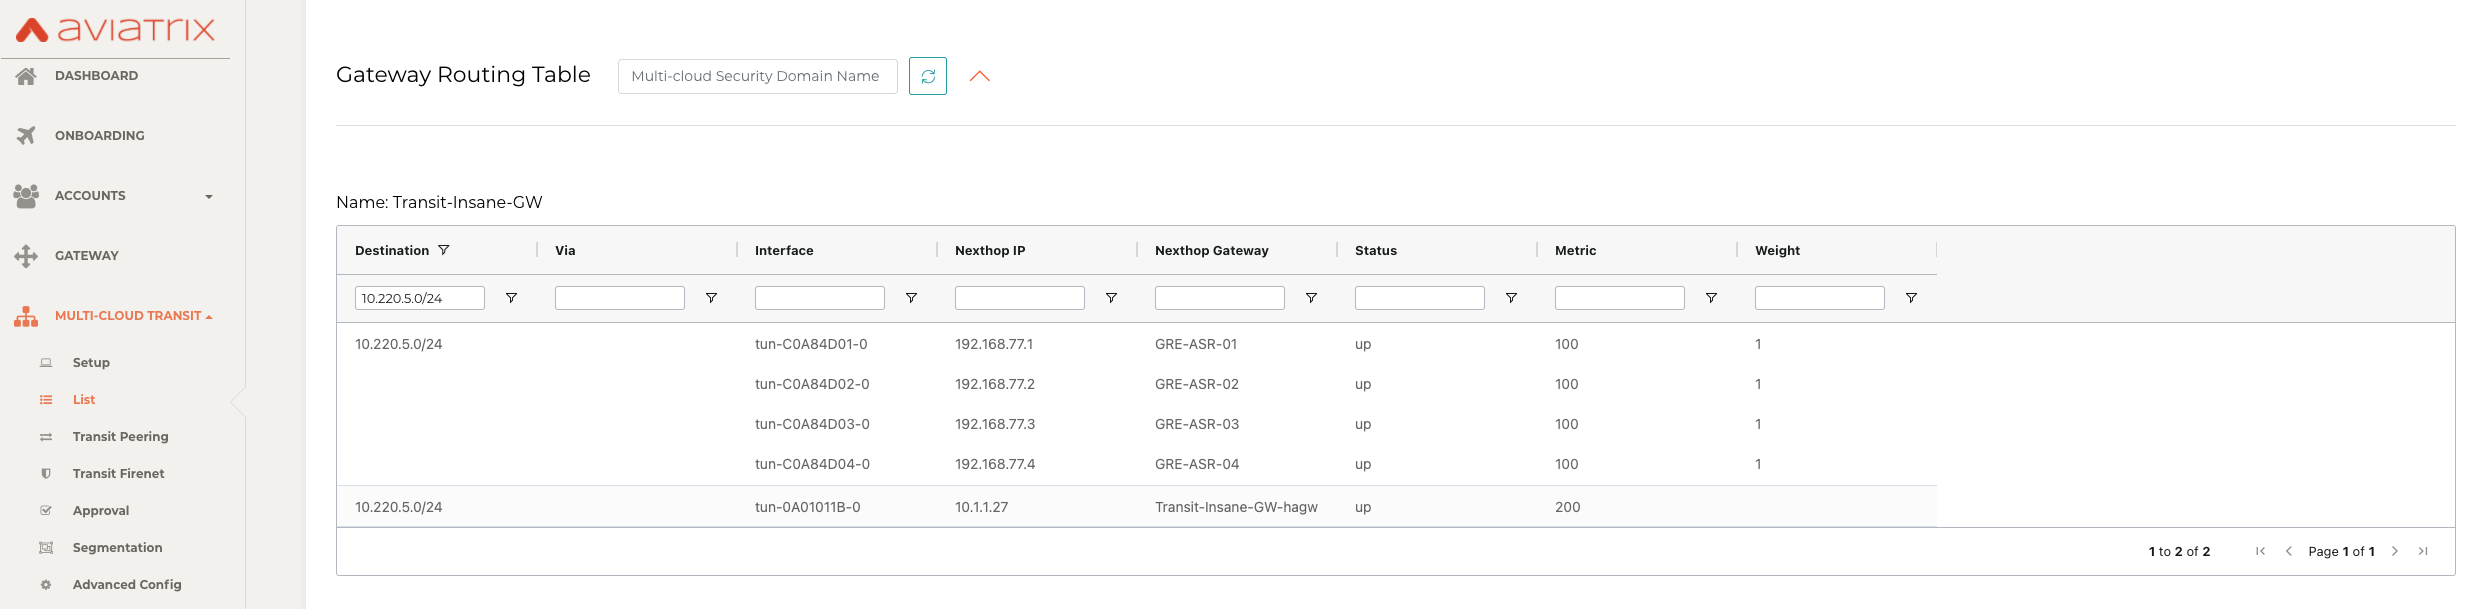Click the Transit Peering arrows icon

point(46,437)
